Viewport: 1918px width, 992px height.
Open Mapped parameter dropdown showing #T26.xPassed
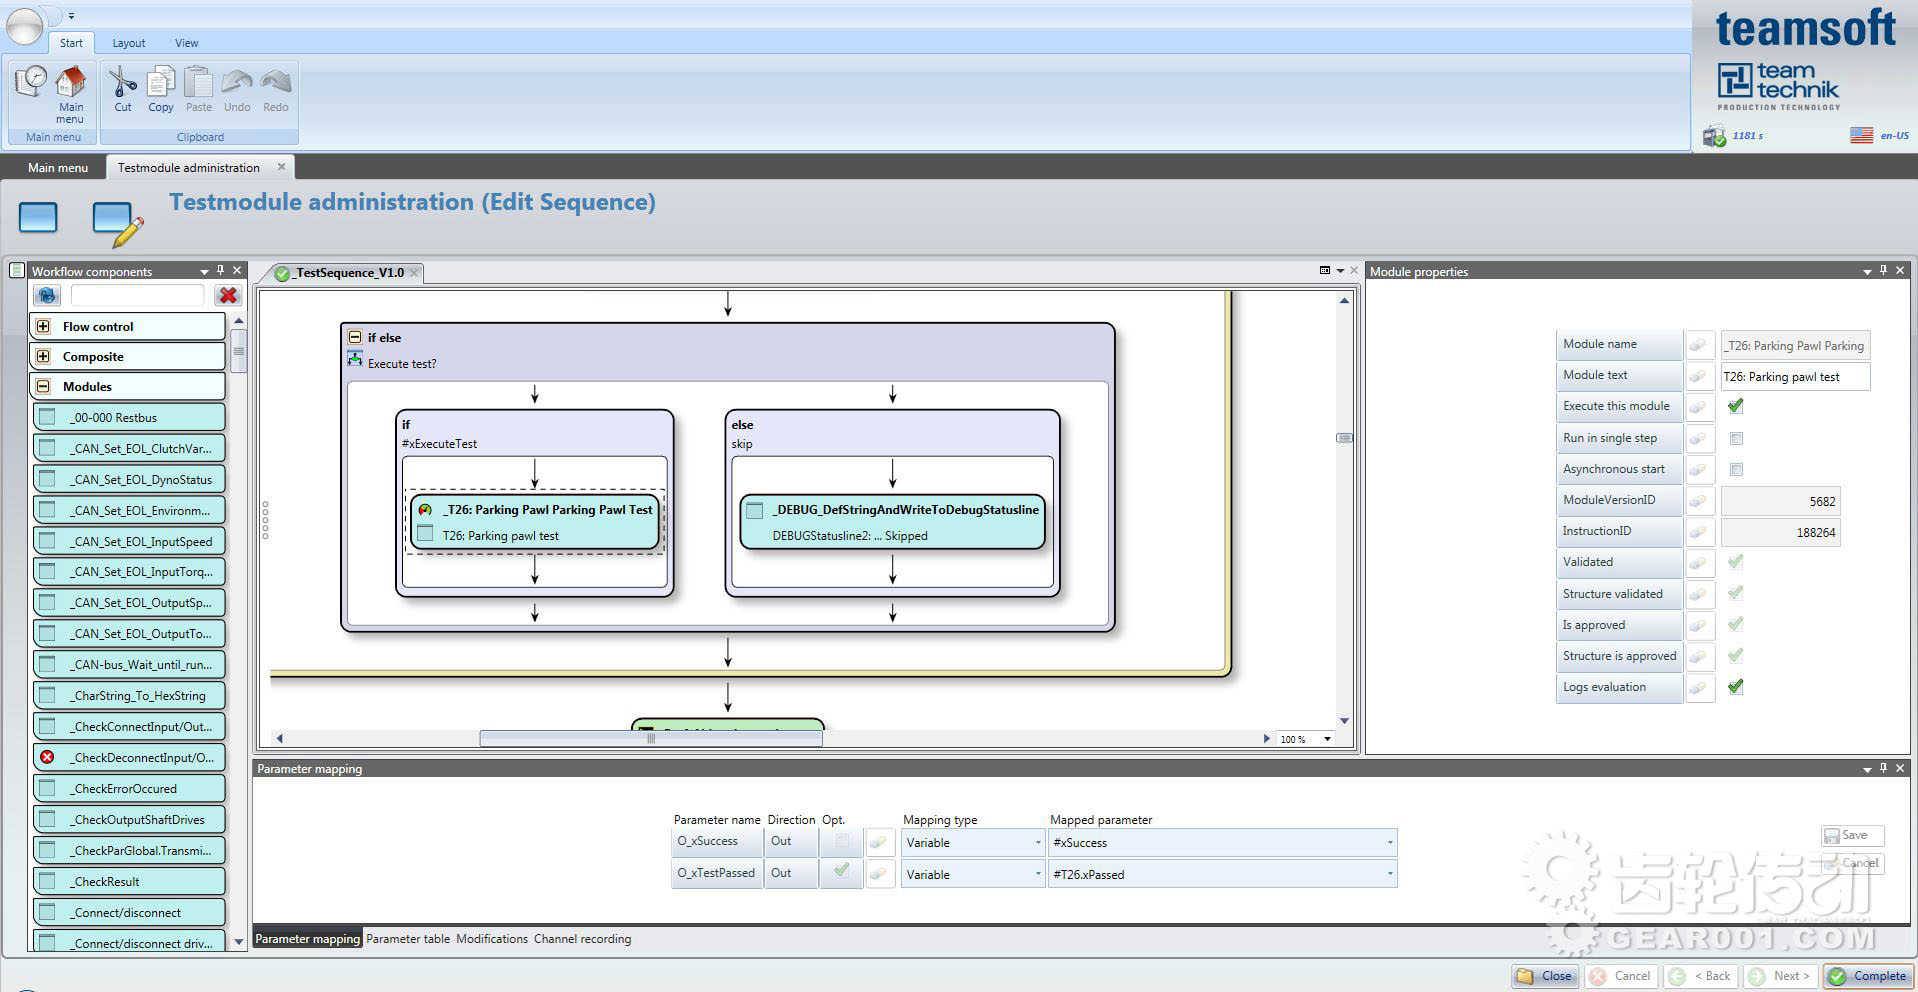pos(1389,874)
